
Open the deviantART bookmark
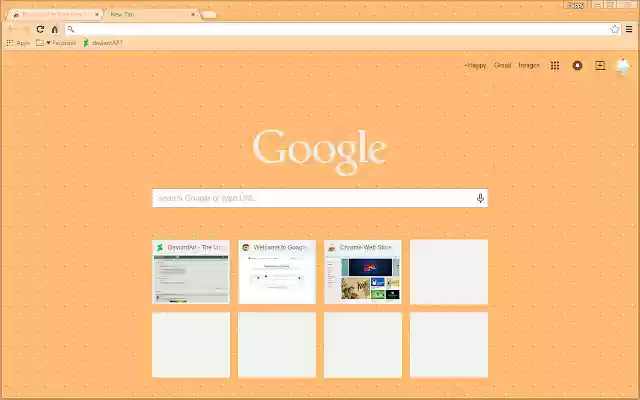pyautogui.click(x=103, y=42)
